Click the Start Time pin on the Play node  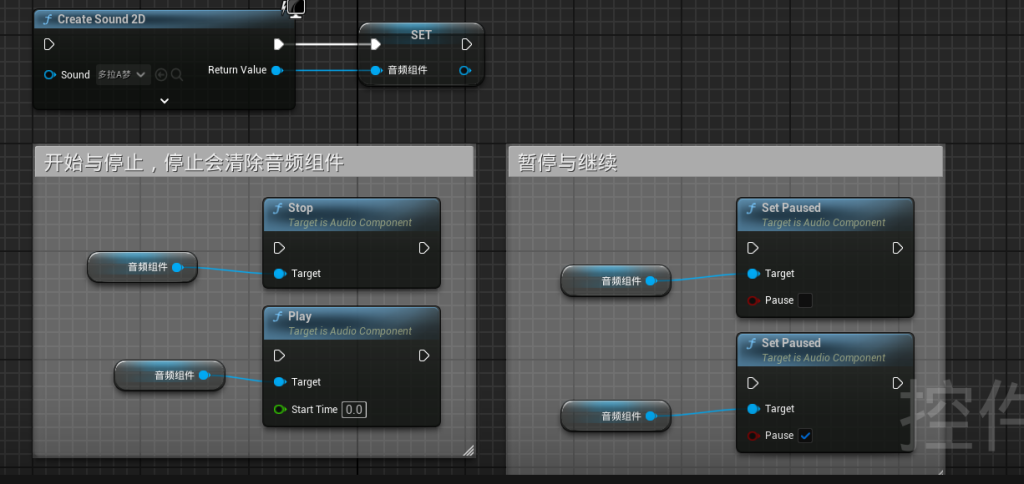(279, 409)
